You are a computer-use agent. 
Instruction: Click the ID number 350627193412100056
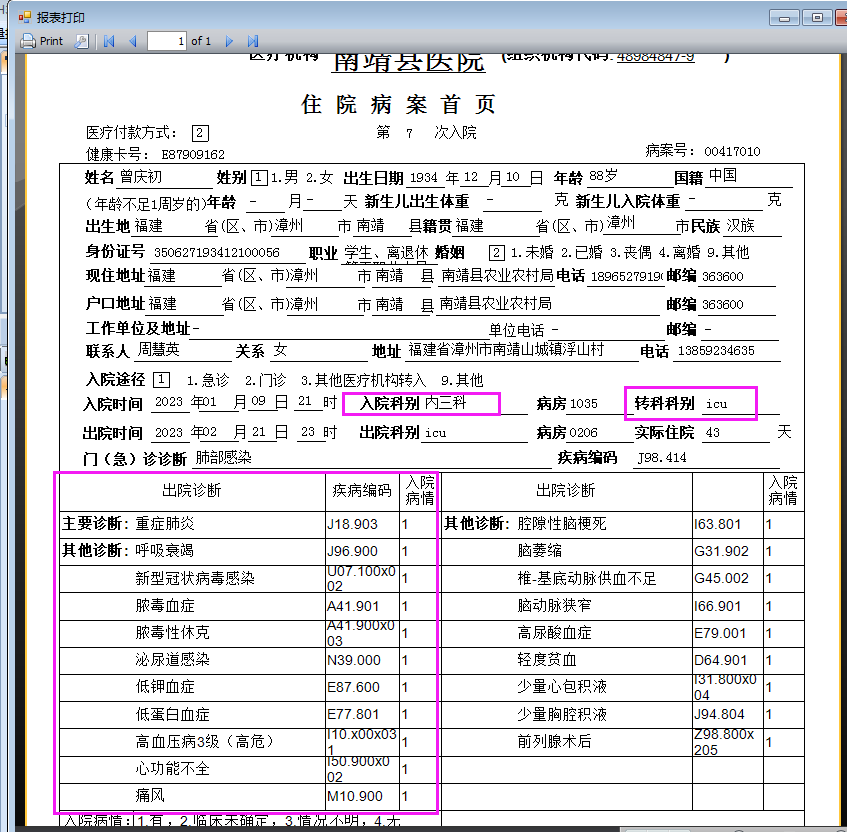click(217, 252)
